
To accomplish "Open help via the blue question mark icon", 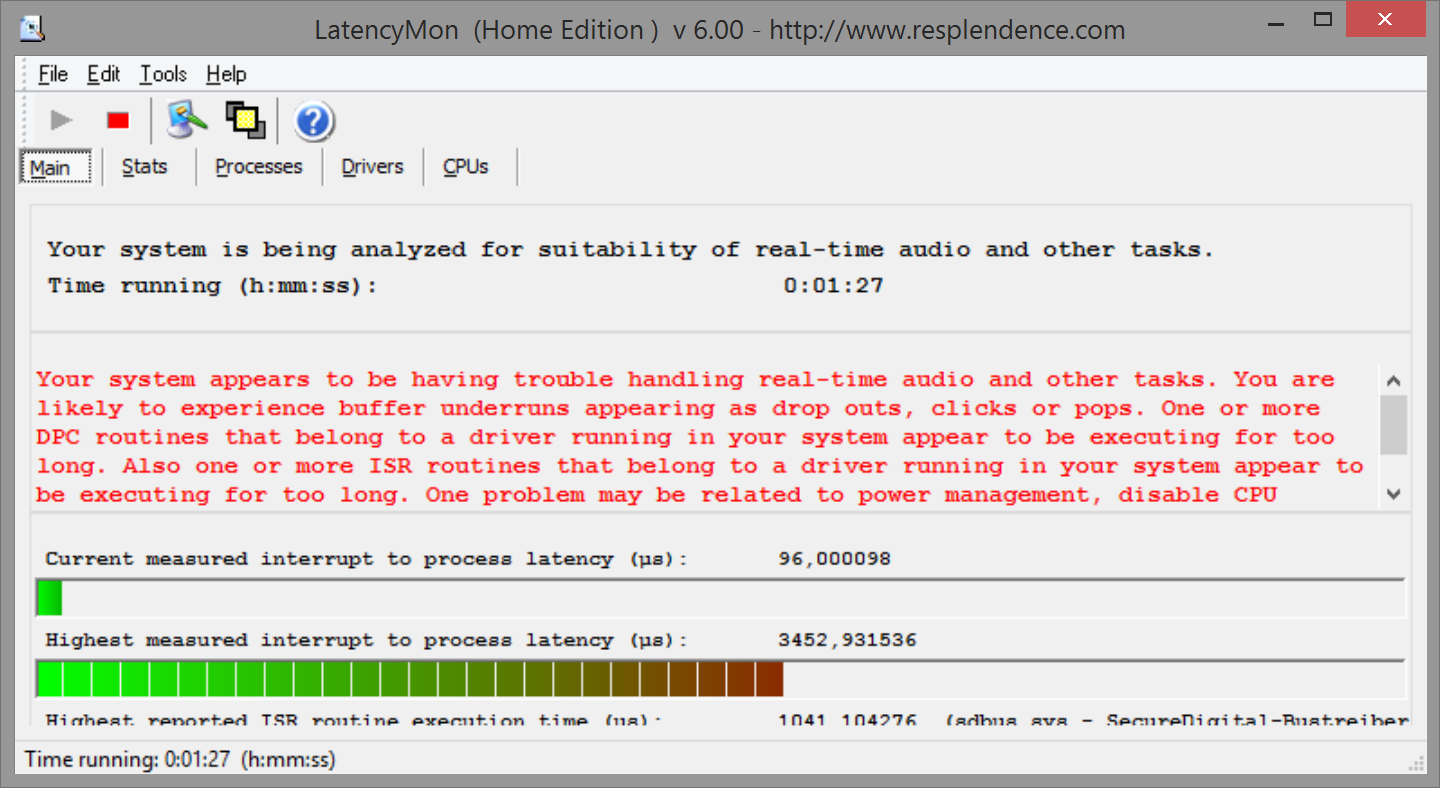I will 313,121.
